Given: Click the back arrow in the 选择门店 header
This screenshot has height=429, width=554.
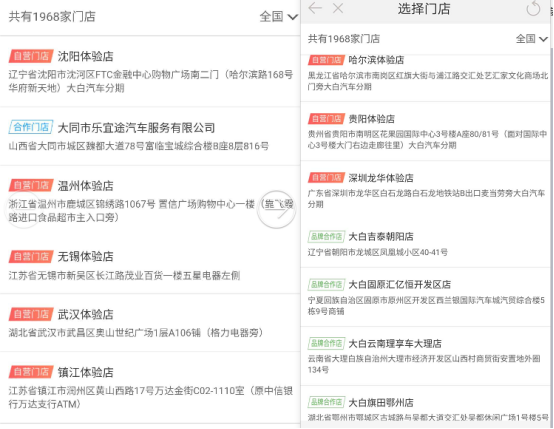Looking at the screenshot, I should pyautogui.click(x=315, y=8).
